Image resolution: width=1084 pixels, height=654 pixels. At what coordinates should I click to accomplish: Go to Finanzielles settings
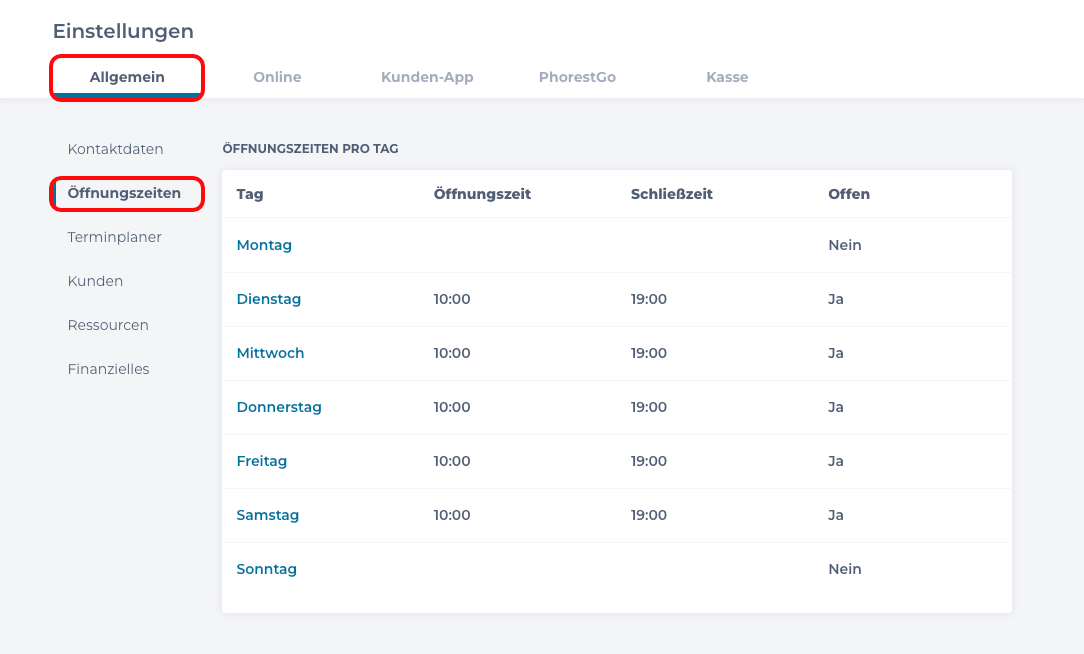point(108,369)
